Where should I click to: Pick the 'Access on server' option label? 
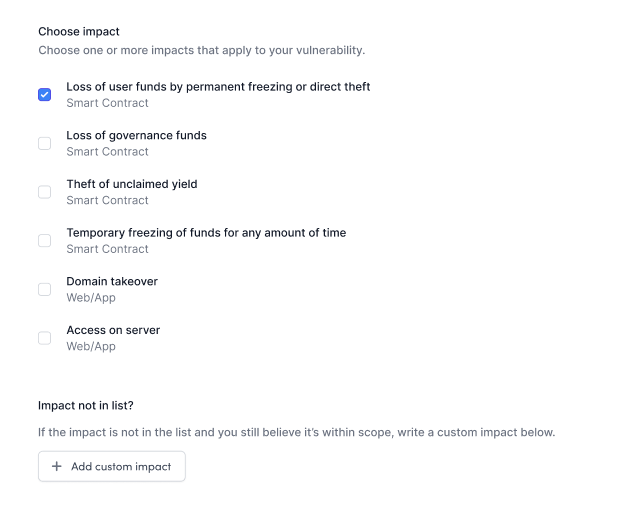[113, 330]
